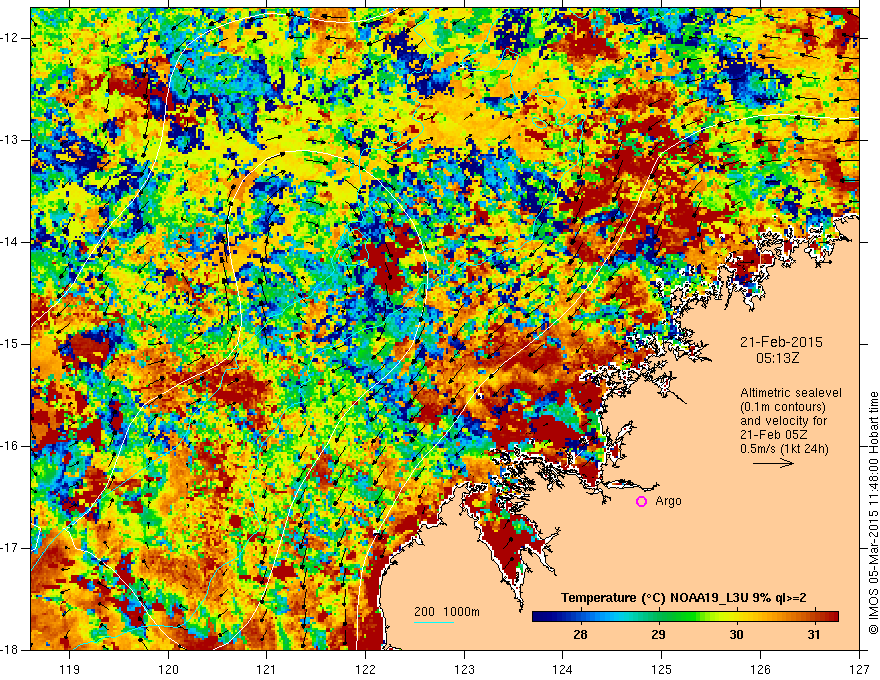Viewport: 880px width, 680px height.
Task: Click the longitude '125' axis label
Action: pos(662,669)
